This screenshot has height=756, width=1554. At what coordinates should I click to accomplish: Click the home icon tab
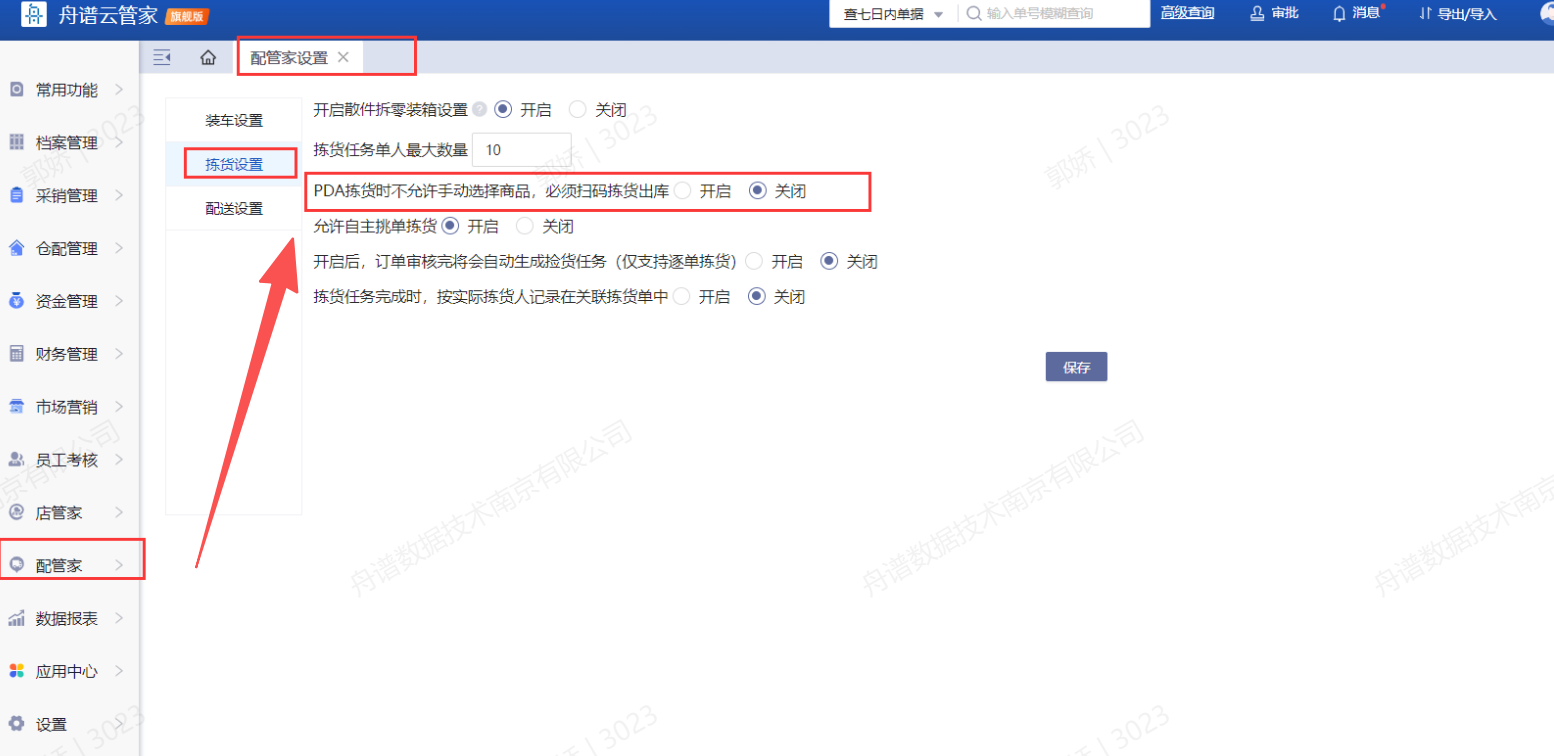[x=208, y=58]
